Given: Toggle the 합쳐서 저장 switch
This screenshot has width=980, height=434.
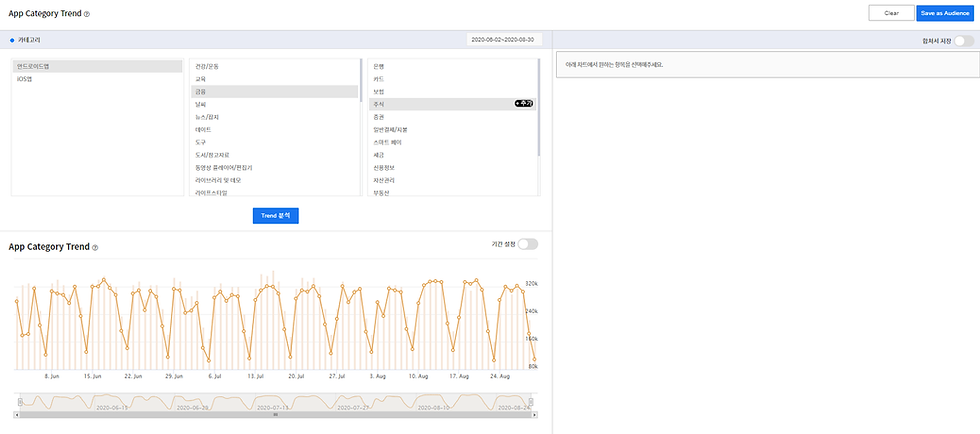Looking at the screenshot, I should [x=964, y=41].
